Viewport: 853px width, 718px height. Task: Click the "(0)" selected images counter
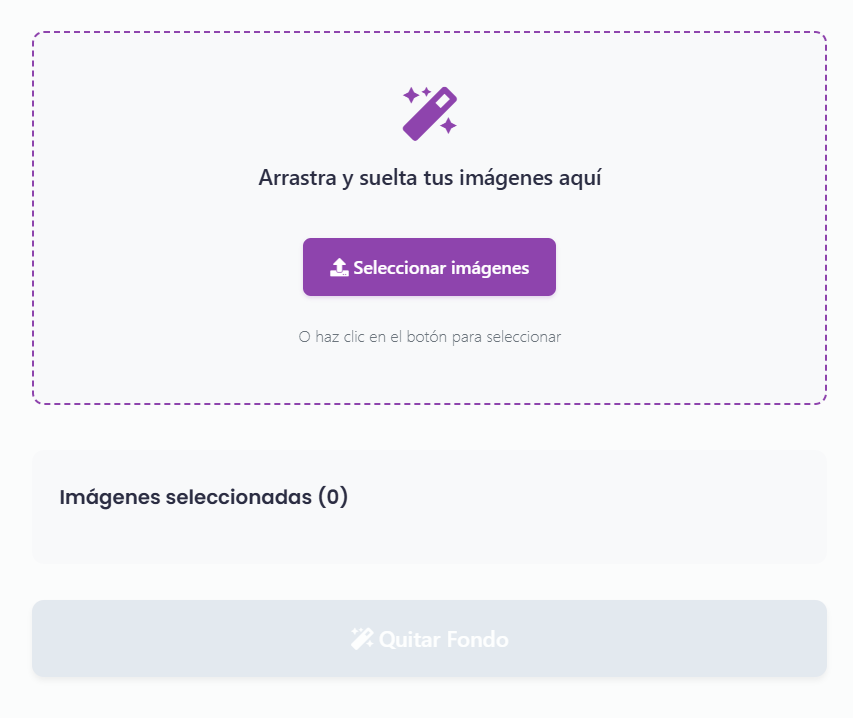[333, 497]
